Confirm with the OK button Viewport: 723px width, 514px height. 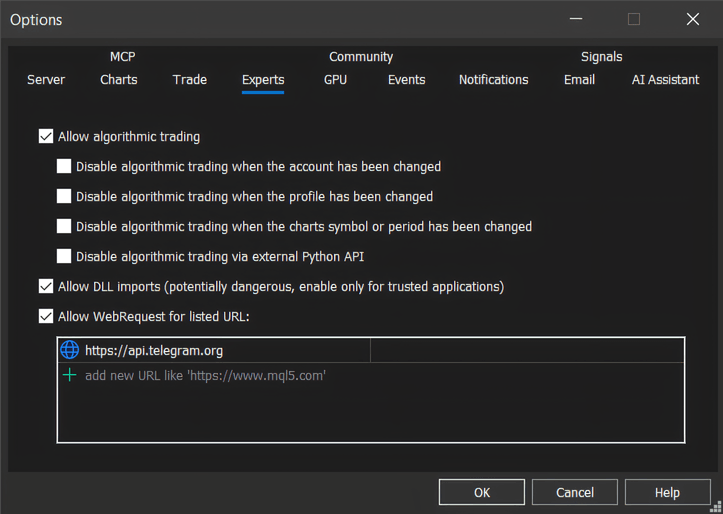point(482,492)
